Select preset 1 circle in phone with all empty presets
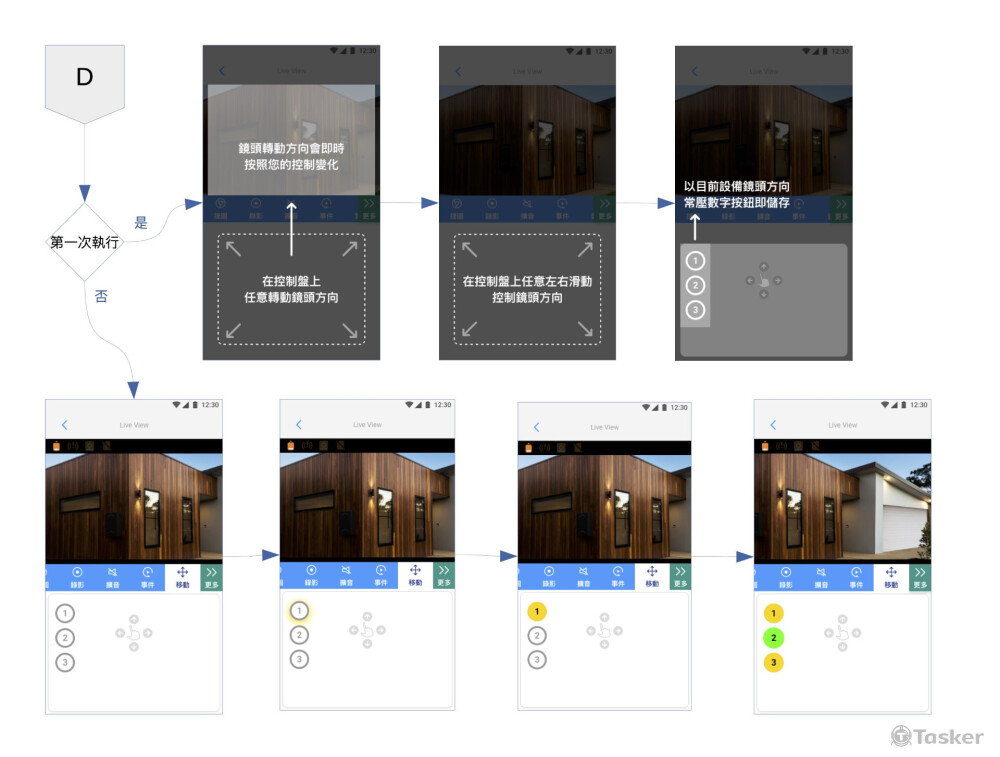The width and height of the screenshot is (1000, 757). [65, 614]
